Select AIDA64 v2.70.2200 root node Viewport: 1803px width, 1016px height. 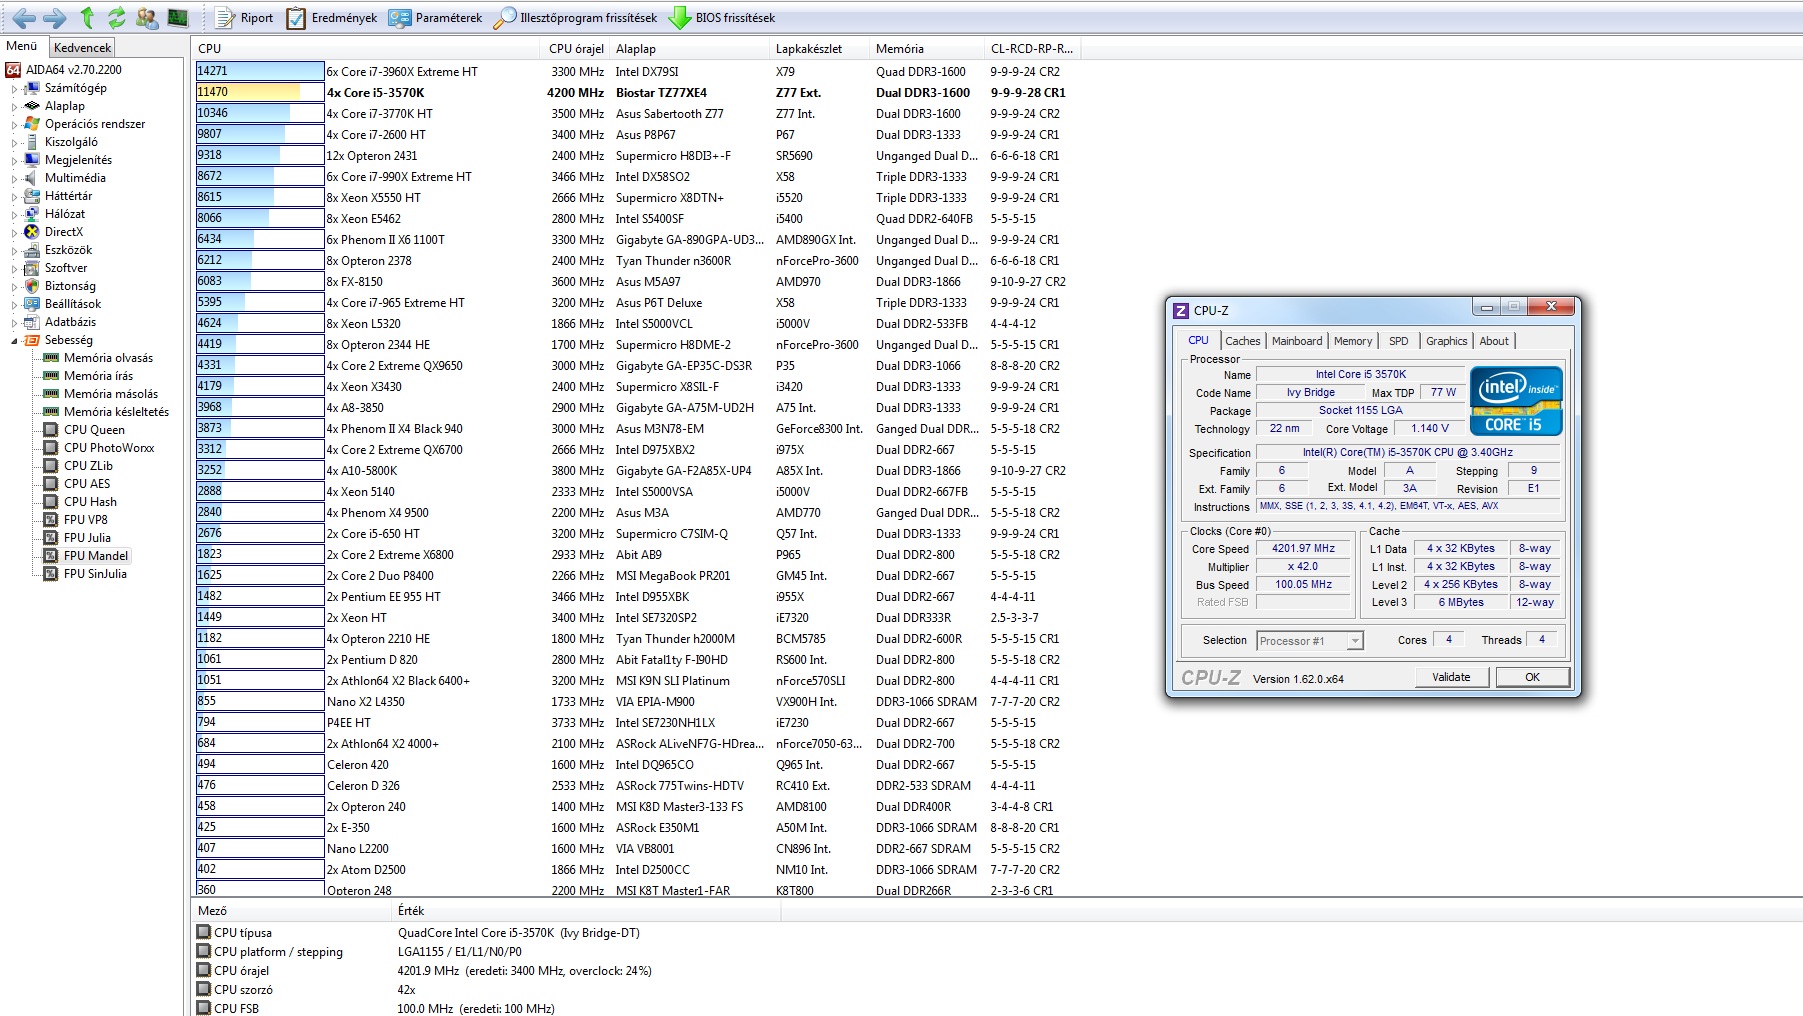[64, 70]
